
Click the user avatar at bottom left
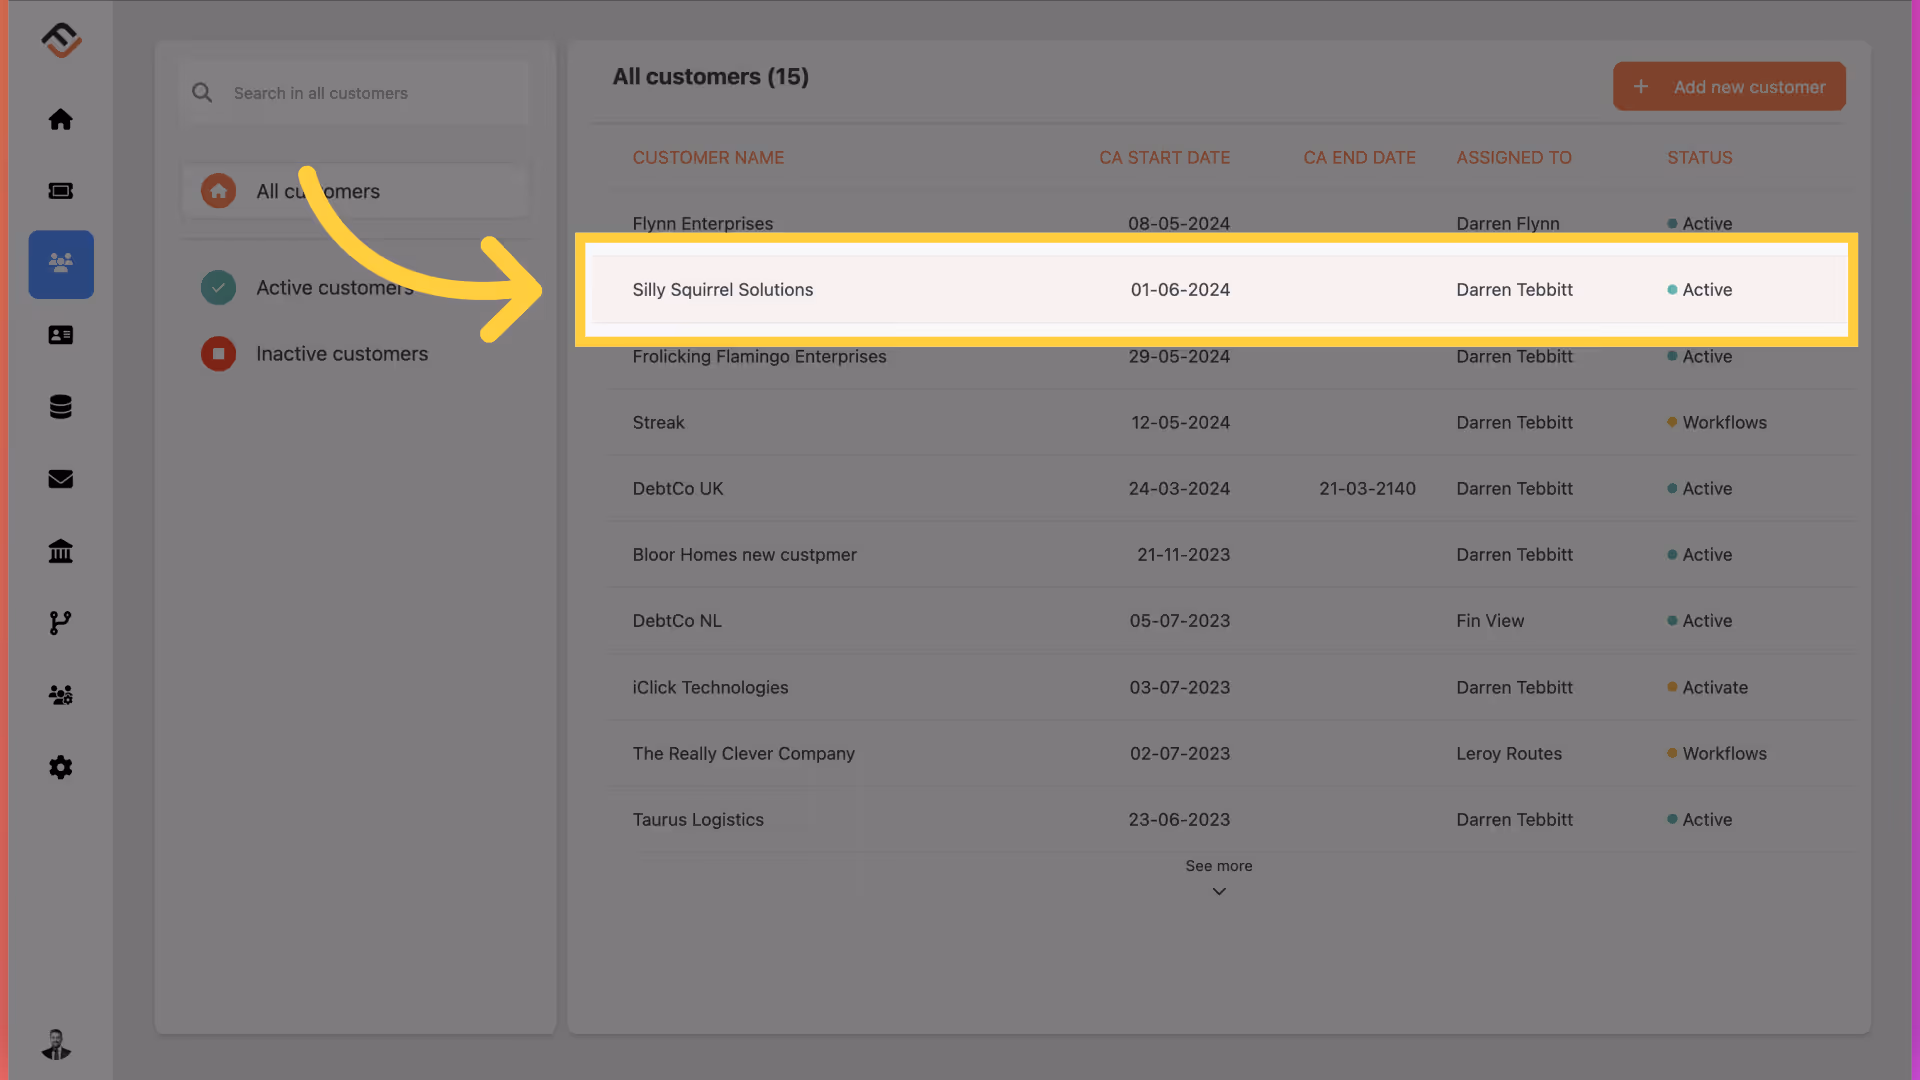pyautogui.click(x=57, y=1044)
